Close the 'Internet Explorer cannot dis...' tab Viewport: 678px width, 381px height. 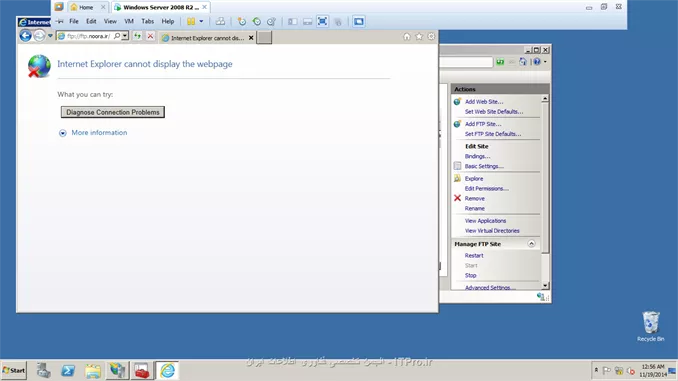(x=251, y=38)
